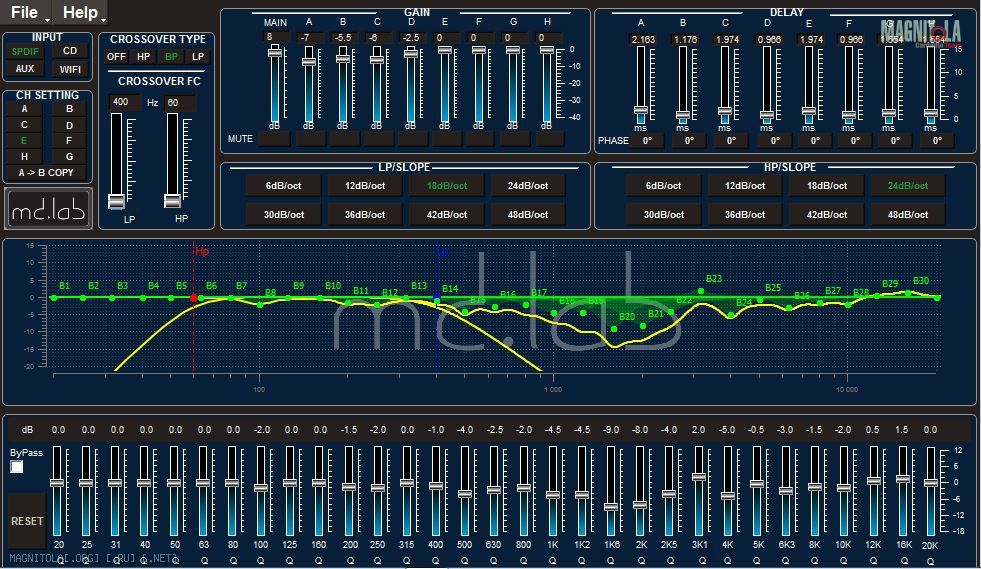Set the crossover type to HP
Screen dimensions: 981x569
point(144,57)
